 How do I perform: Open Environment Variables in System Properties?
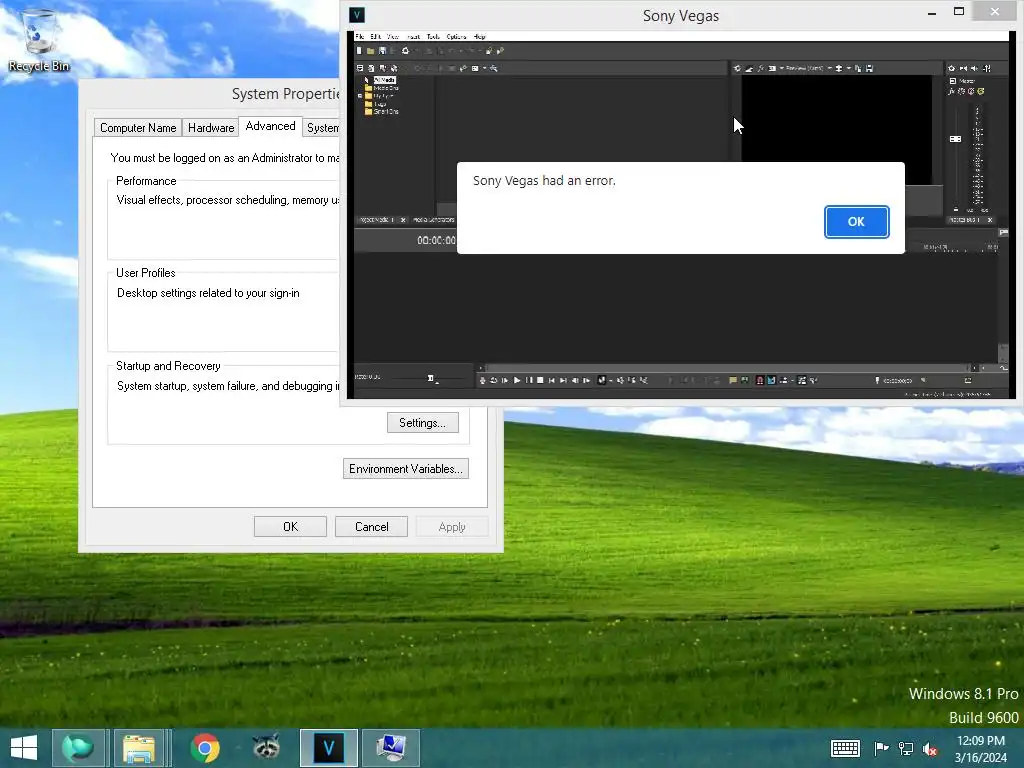(x=406, y=469)
